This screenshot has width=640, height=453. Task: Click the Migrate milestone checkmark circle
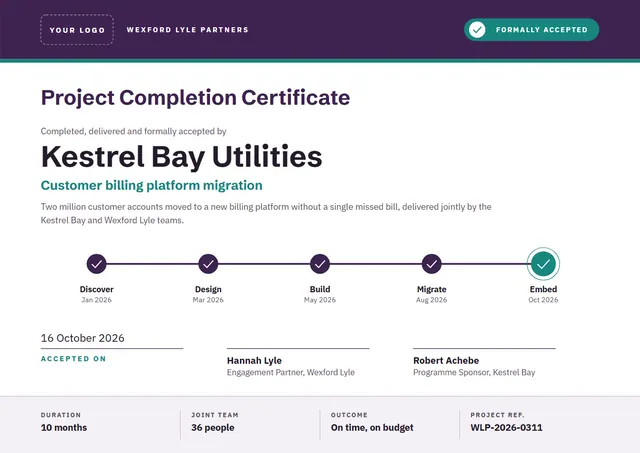point(431,264)
